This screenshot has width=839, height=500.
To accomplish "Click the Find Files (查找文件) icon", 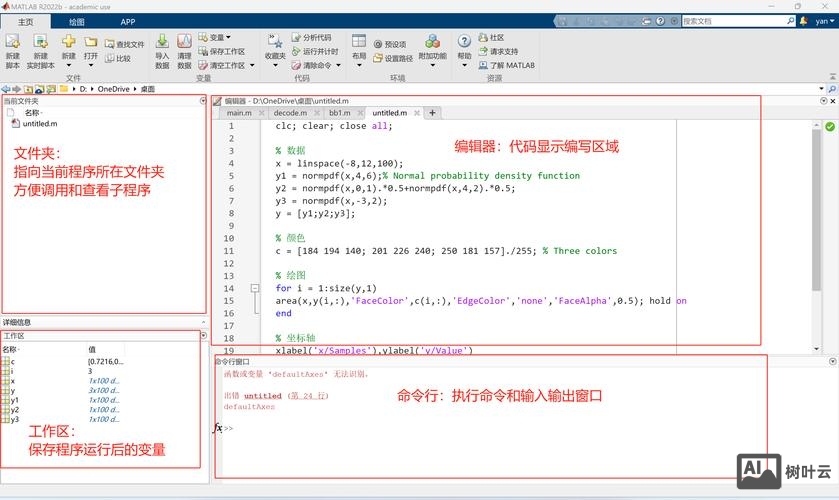I will [124, 44].
